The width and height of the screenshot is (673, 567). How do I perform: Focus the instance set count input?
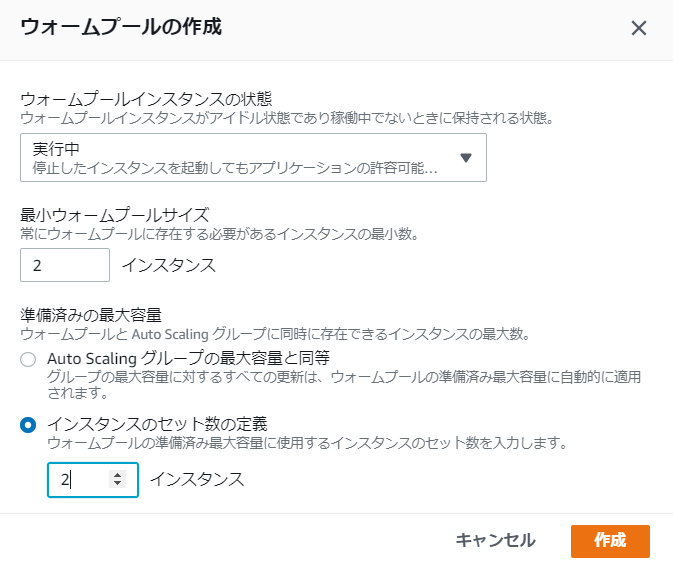tap(80, 479)
